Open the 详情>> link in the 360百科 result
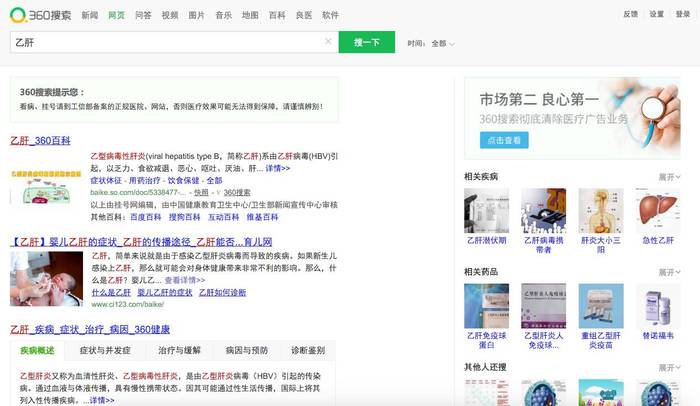This screenshot has height=406, width=700. tap(278, 168)
